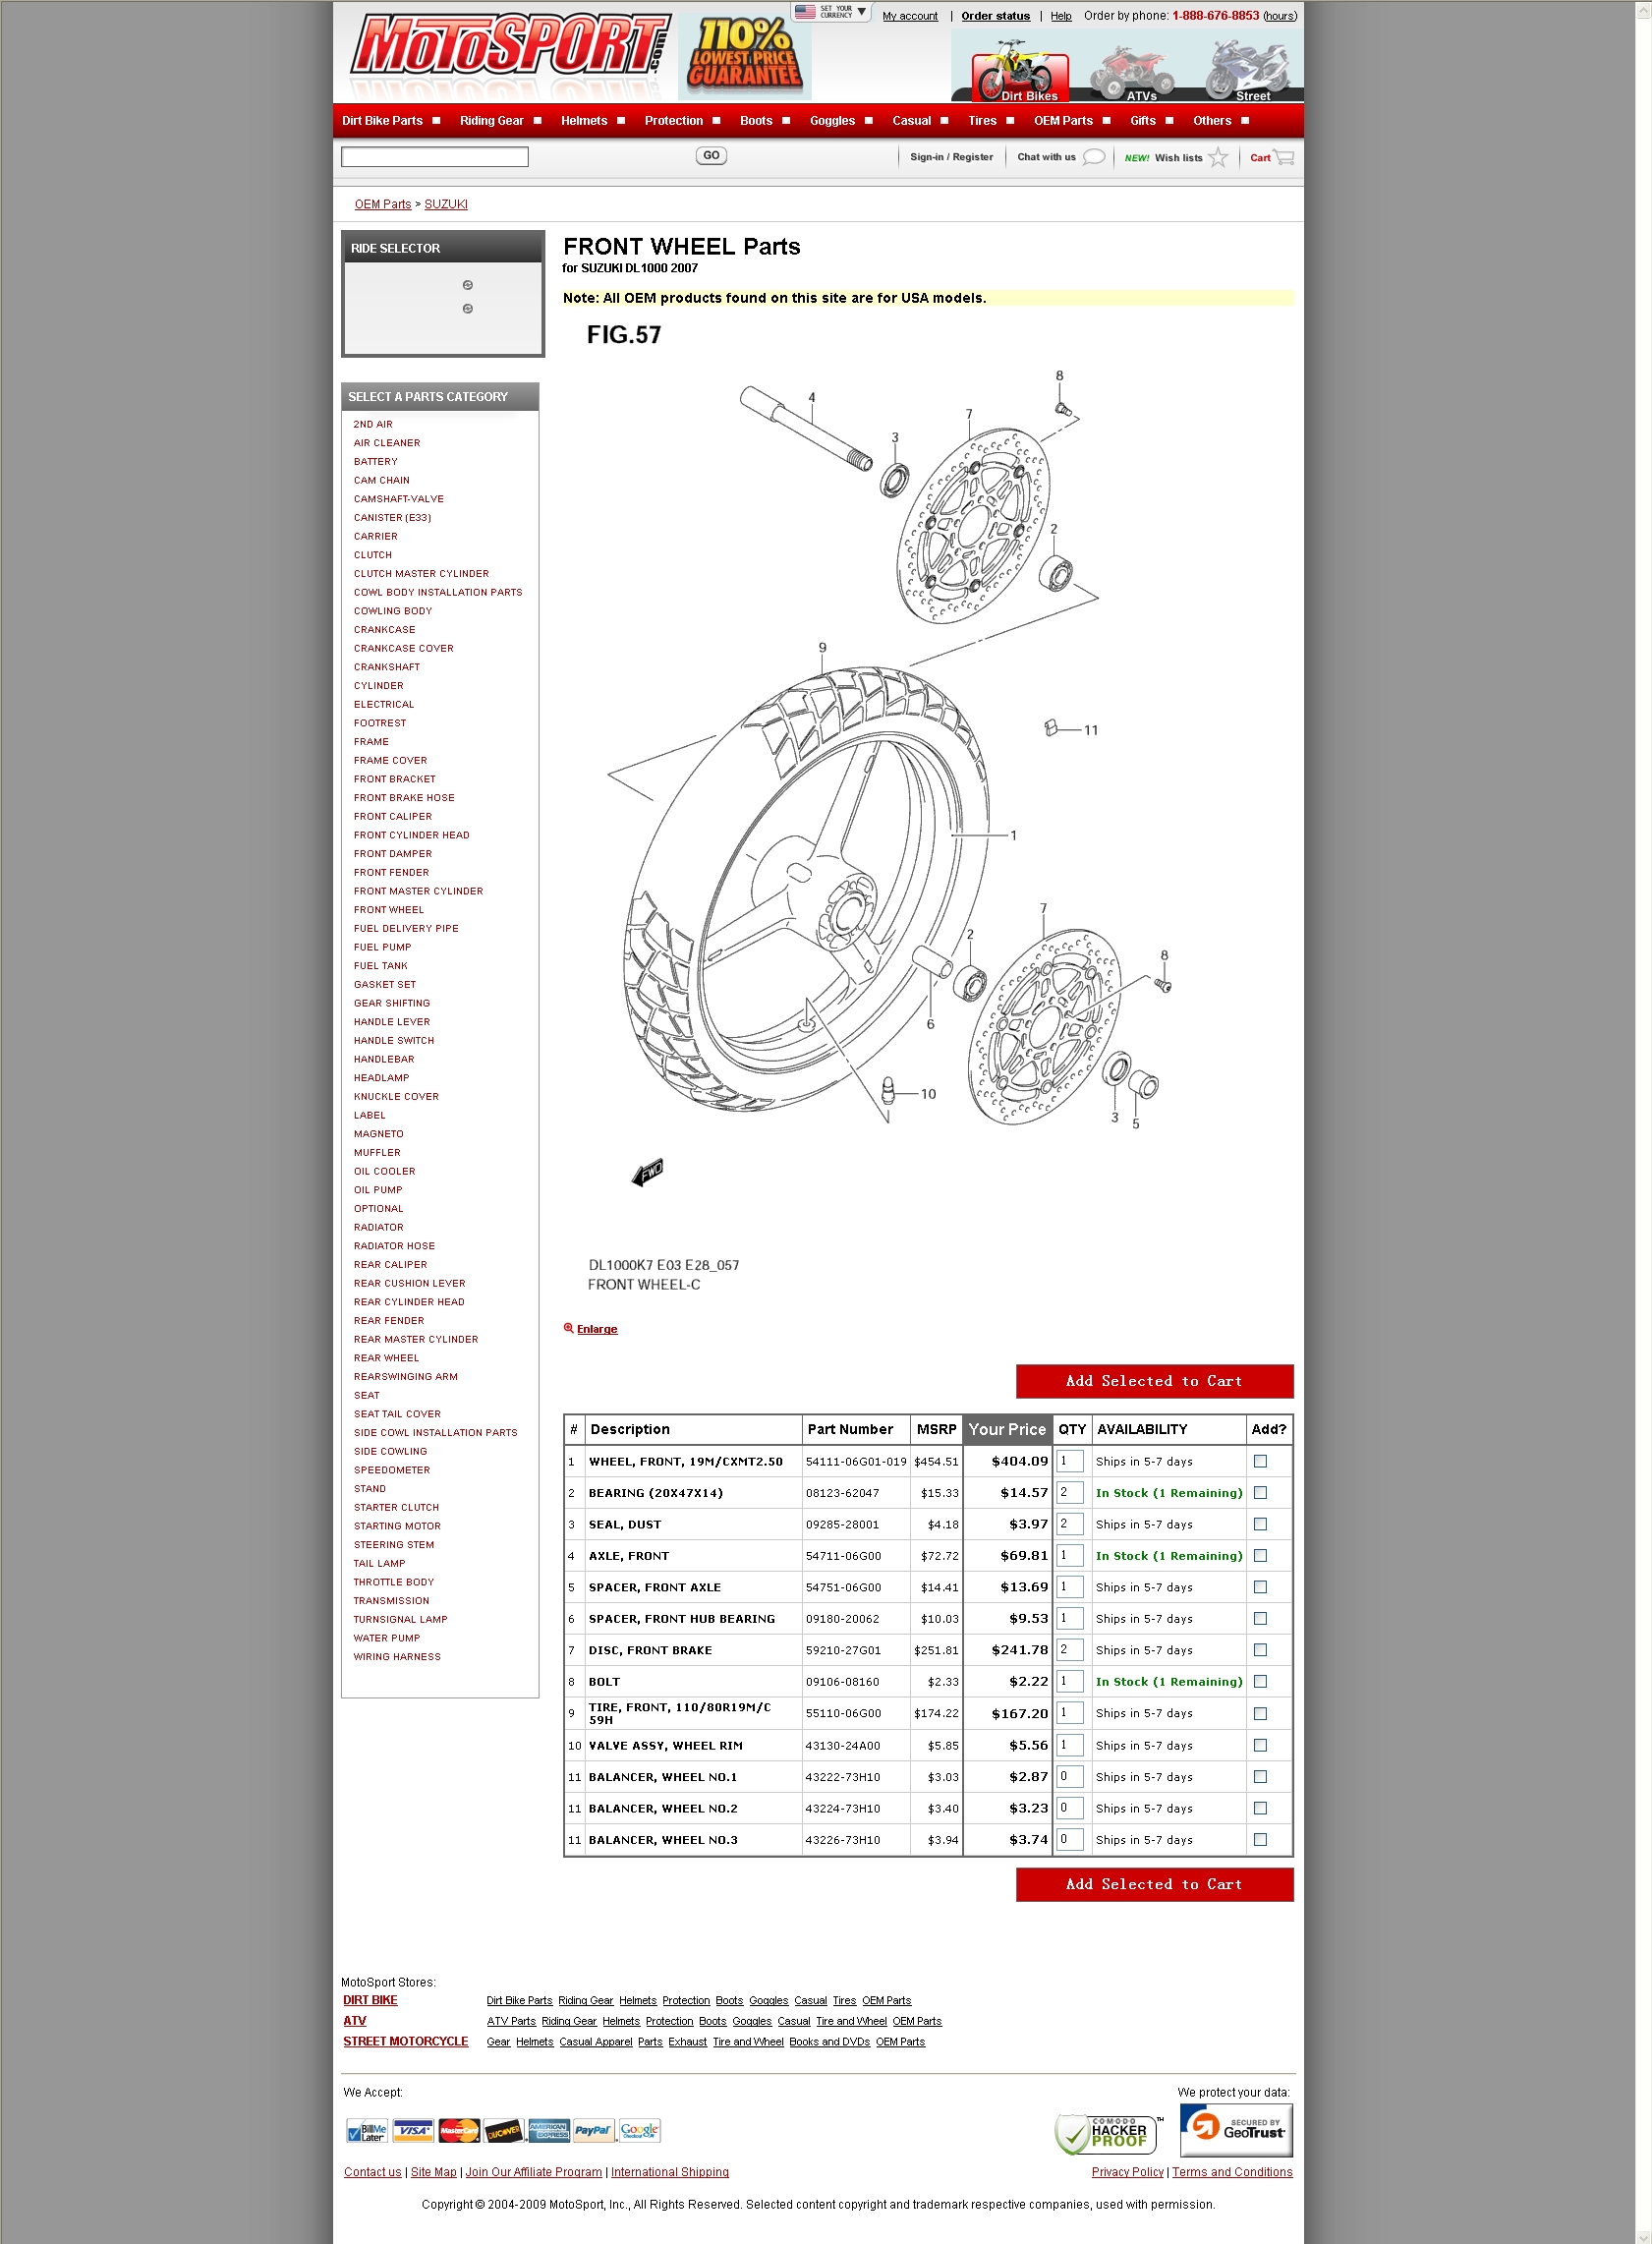Click the MasterCard payment icon
The image size is (1652, 2244).
(x=459, y=2131)
